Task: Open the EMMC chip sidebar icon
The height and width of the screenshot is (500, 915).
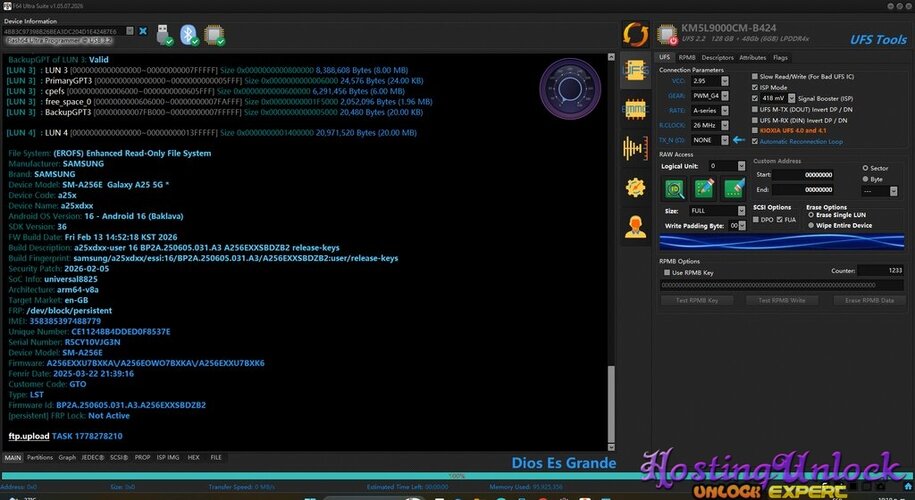Action: [x=635, y=109]
